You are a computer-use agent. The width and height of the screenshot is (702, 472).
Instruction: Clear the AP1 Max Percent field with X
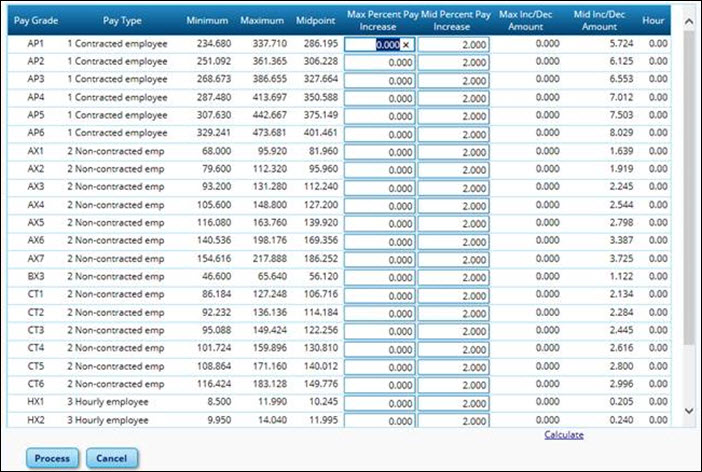(x=406, y=45)
